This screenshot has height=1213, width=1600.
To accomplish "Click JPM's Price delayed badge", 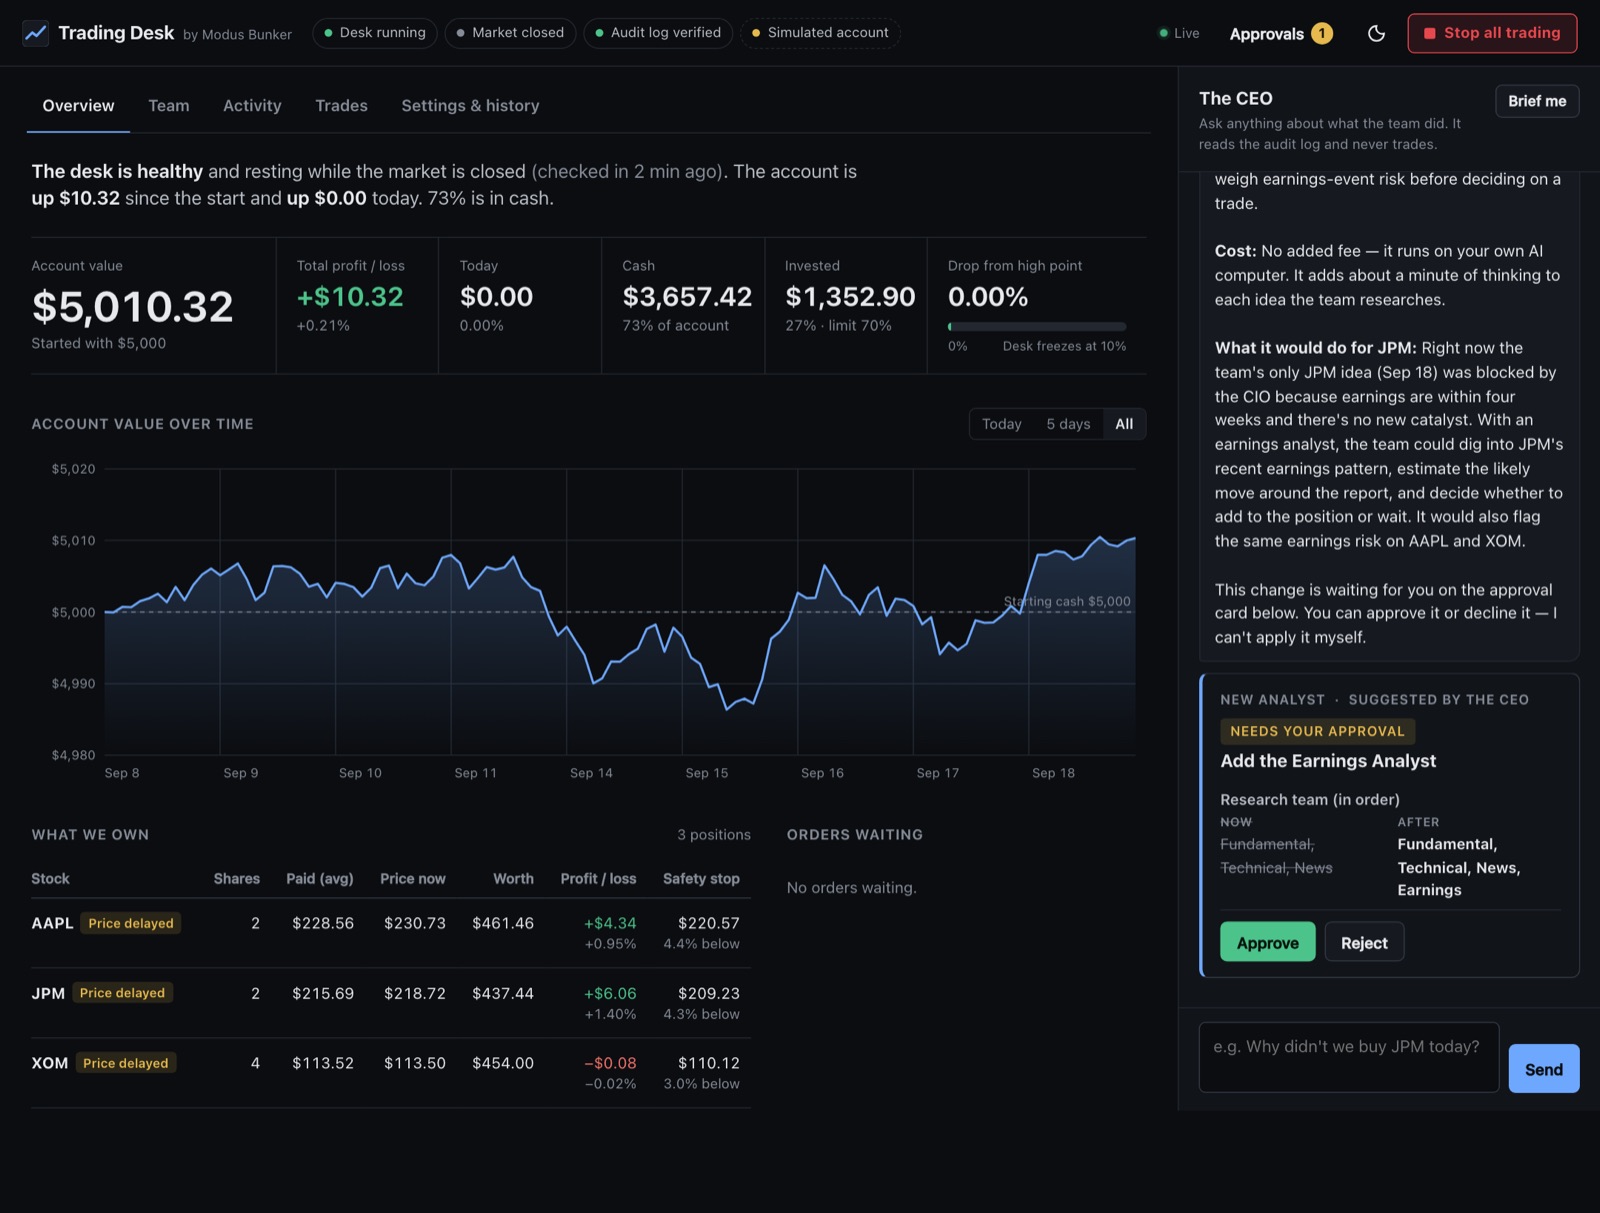I will (x=122, y=993).
